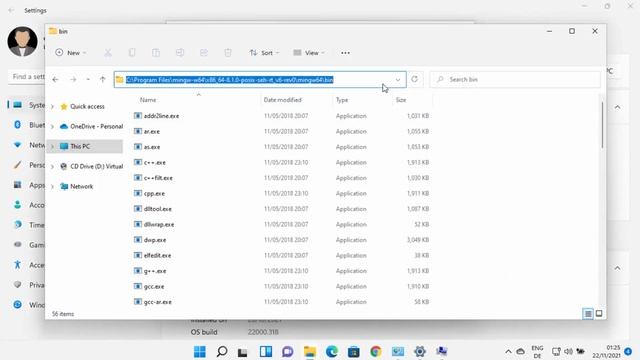Expand OneDrive - Personal tree node
The height and width of the screenshot is (360, 640).
tap(52, 127)
